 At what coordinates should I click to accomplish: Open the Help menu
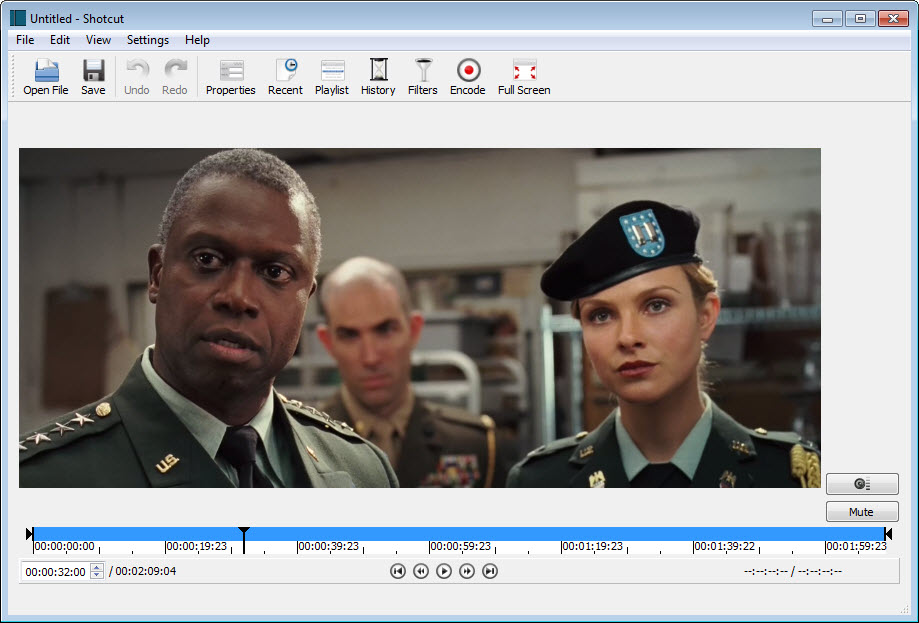[197, 40]
